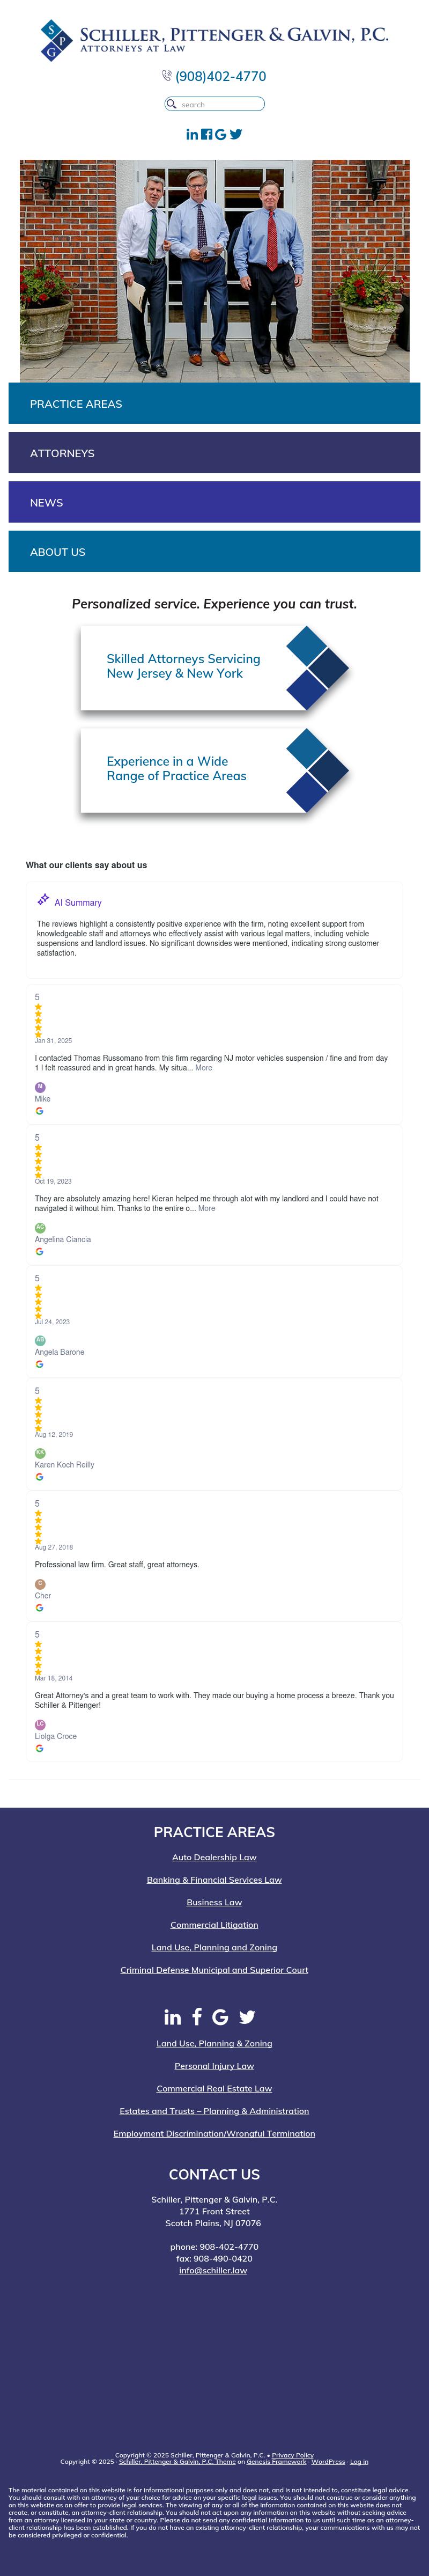Open the PRACTICE AREAS menu bar

coord(214,404)
